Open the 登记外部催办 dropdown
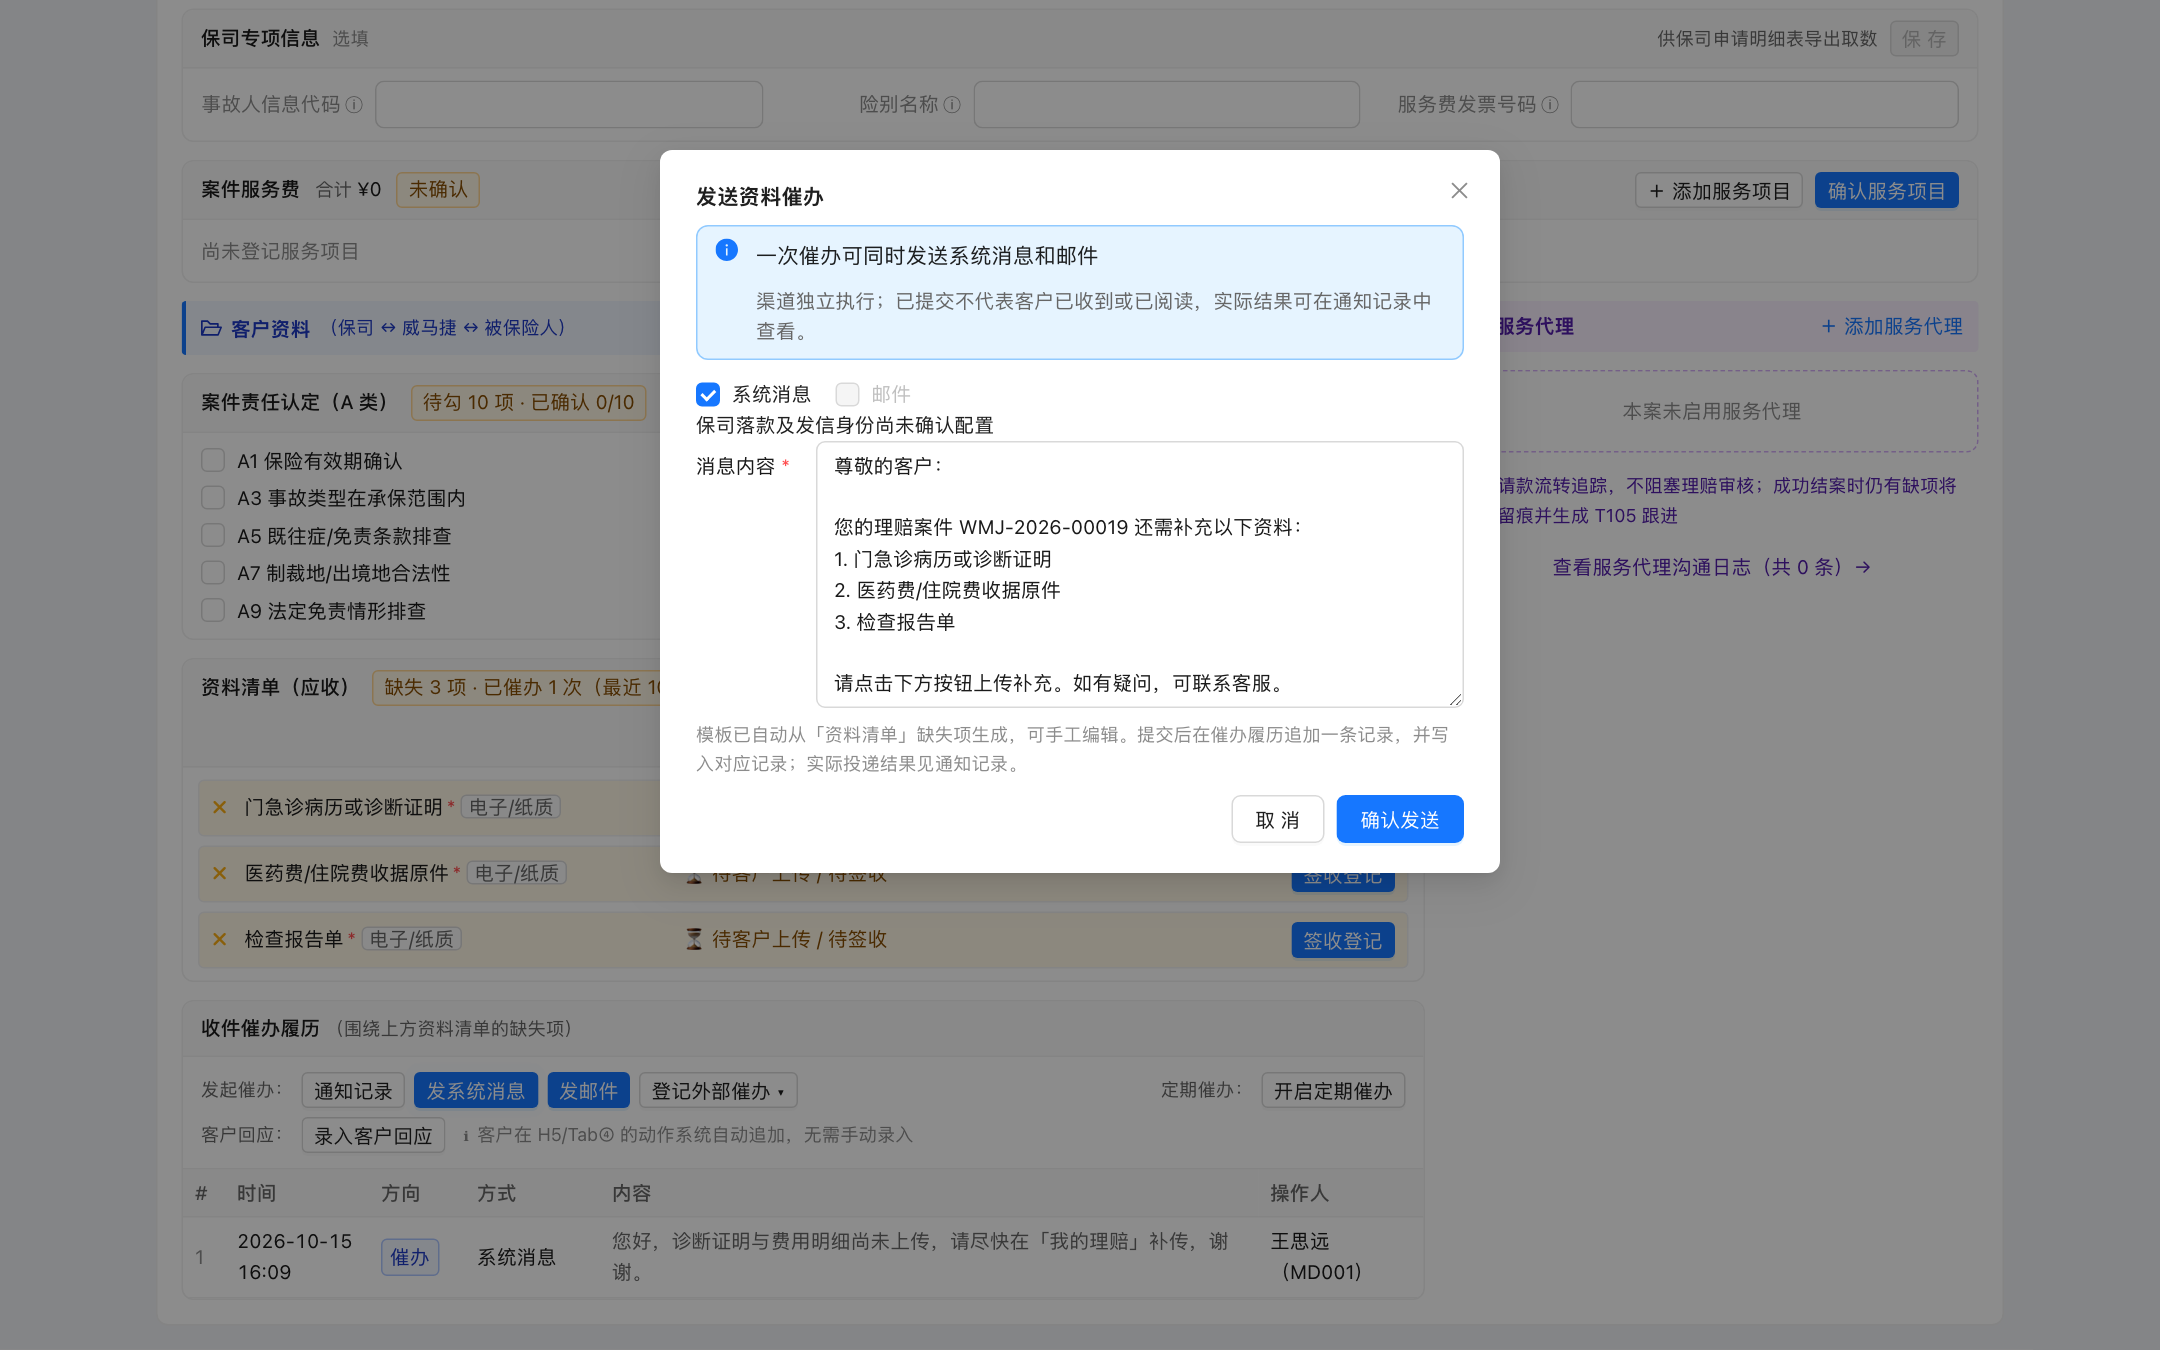 coord(718,1090)
